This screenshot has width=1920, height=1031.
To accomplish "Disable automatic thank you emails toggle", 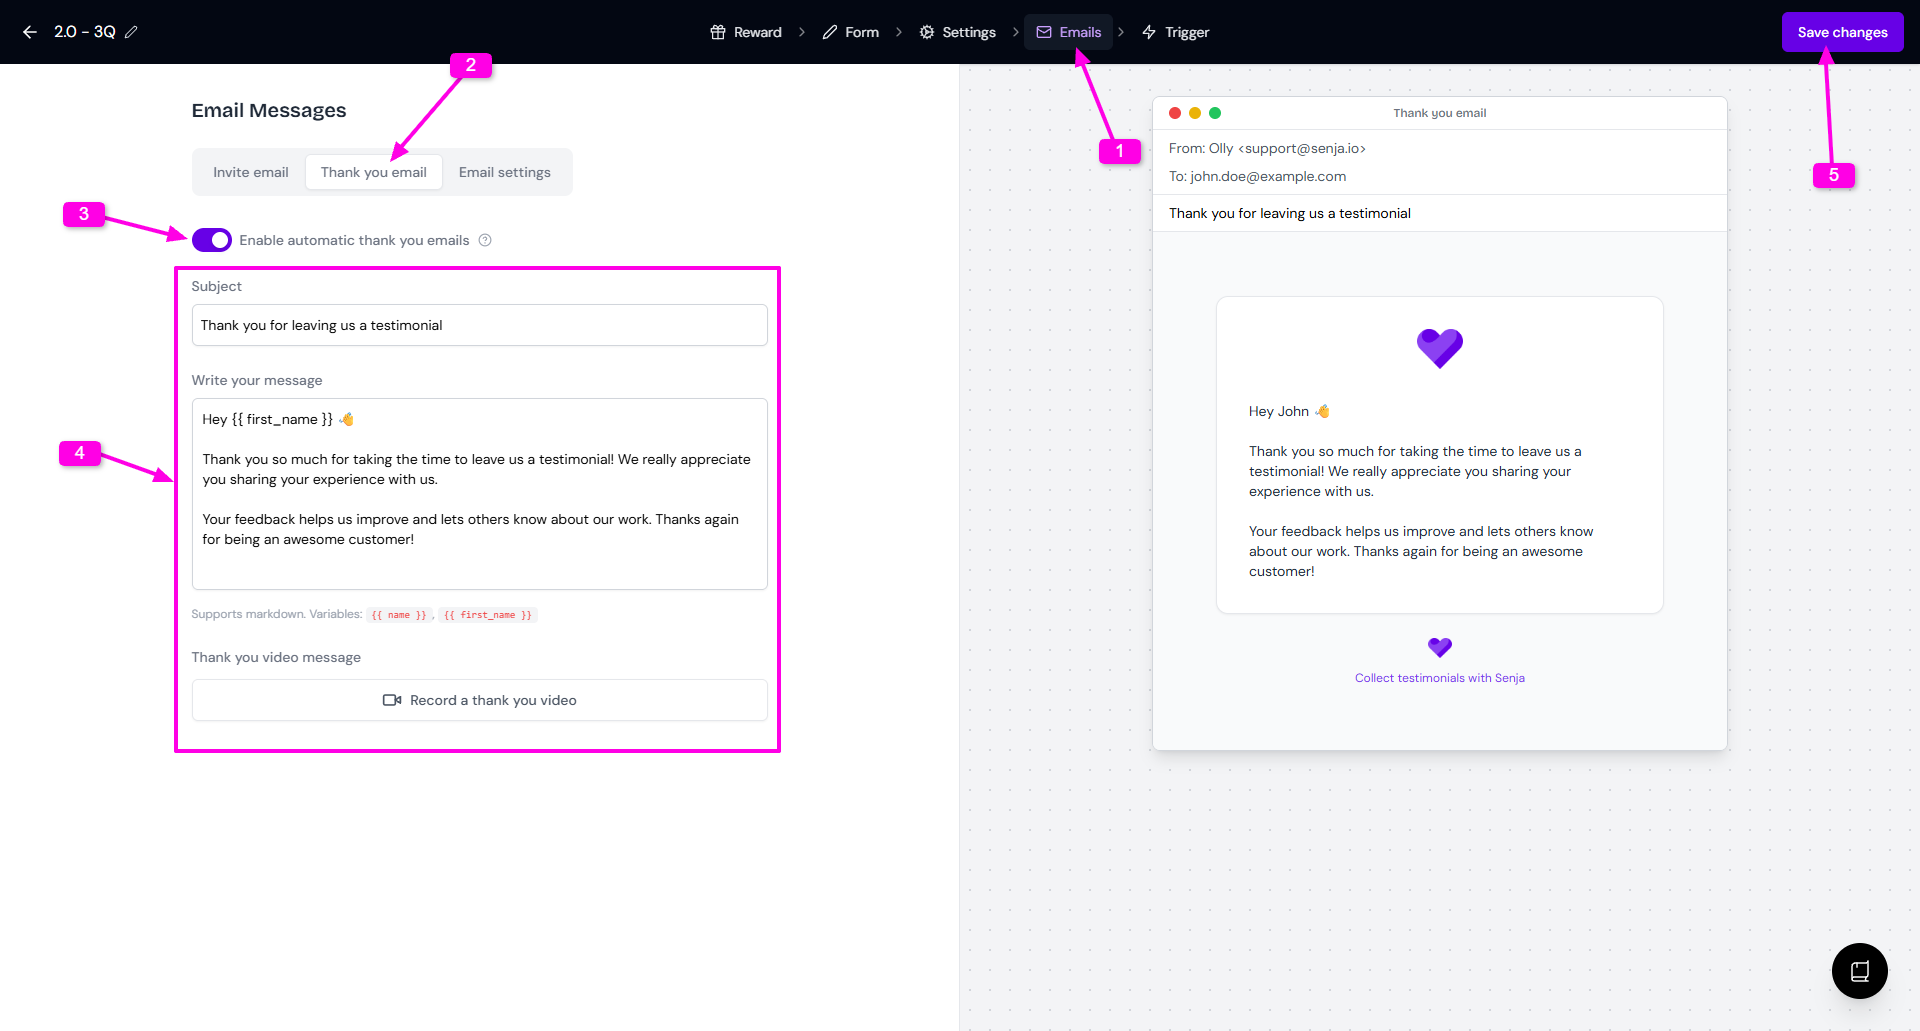I will pos(212,240).
